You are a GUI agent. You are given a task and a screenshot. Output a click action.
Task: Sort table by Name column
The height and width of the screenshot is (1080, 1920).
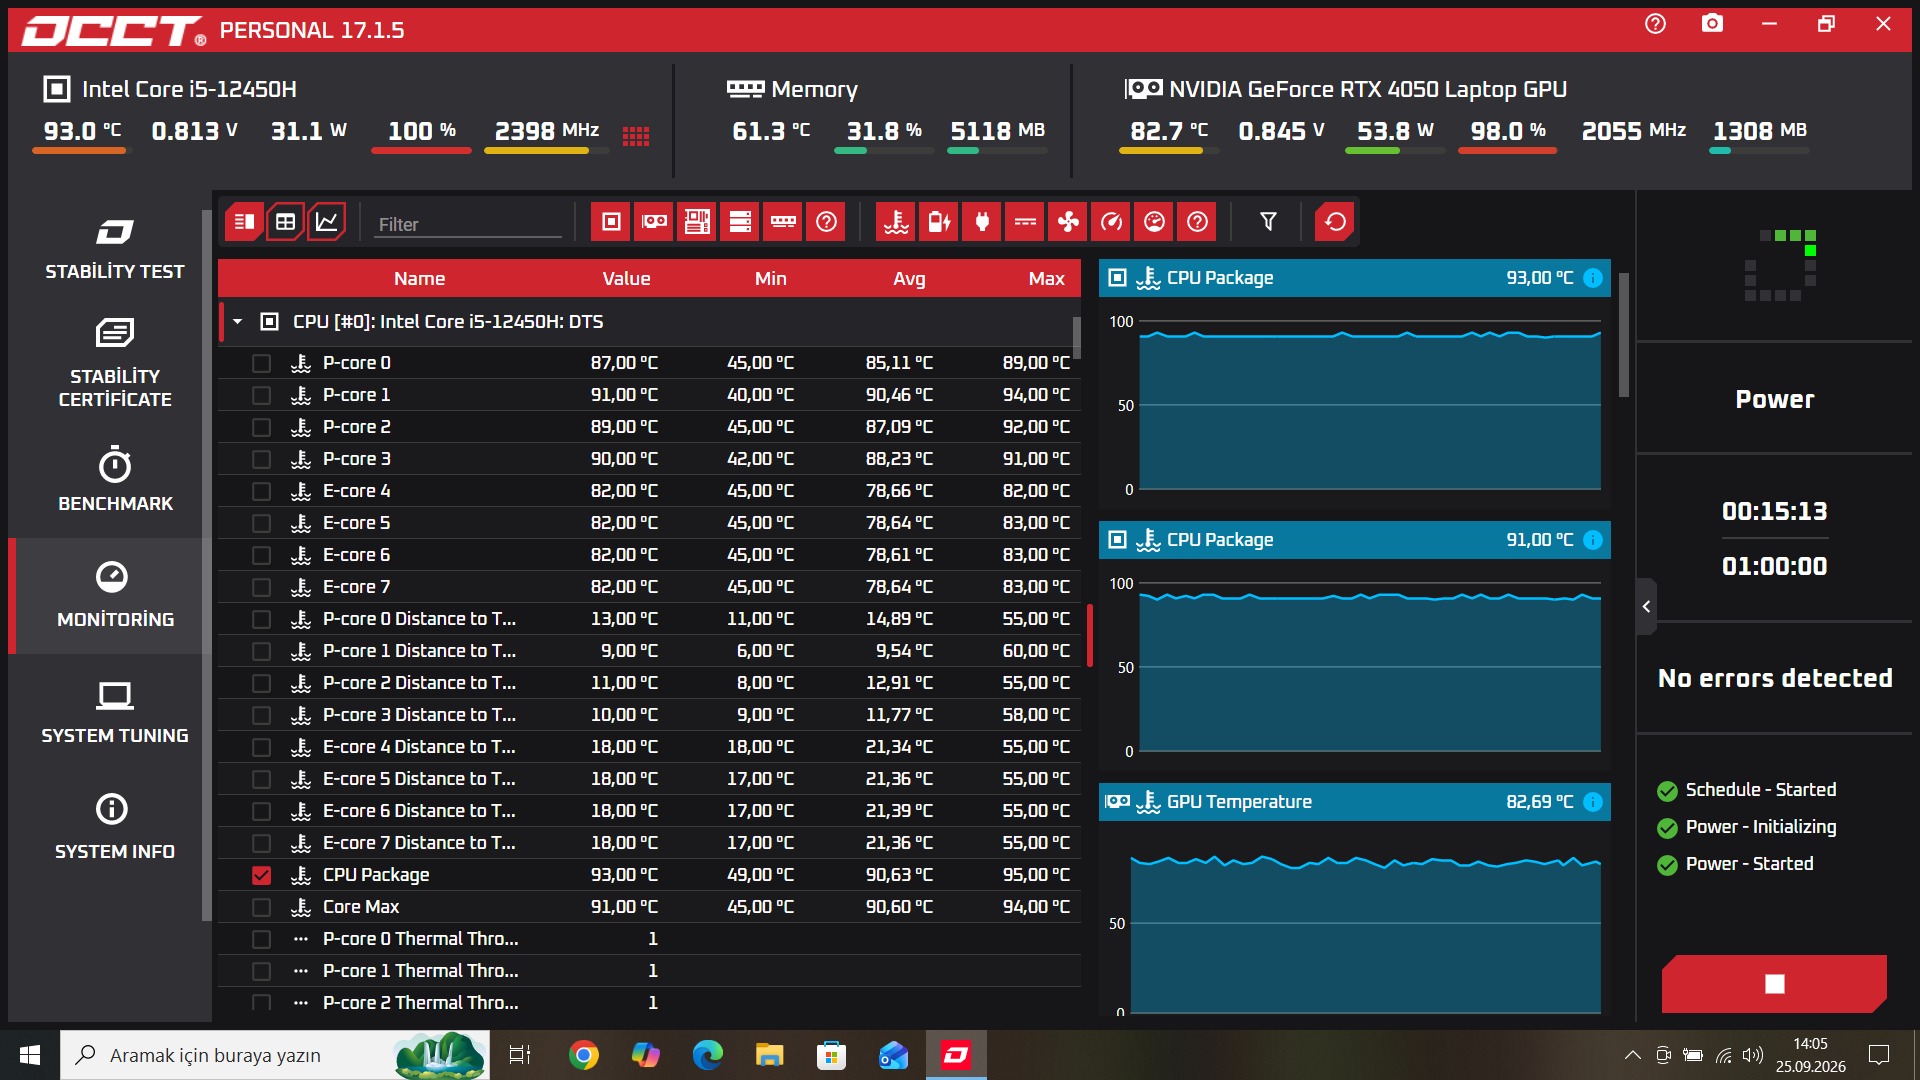[419, 279]
